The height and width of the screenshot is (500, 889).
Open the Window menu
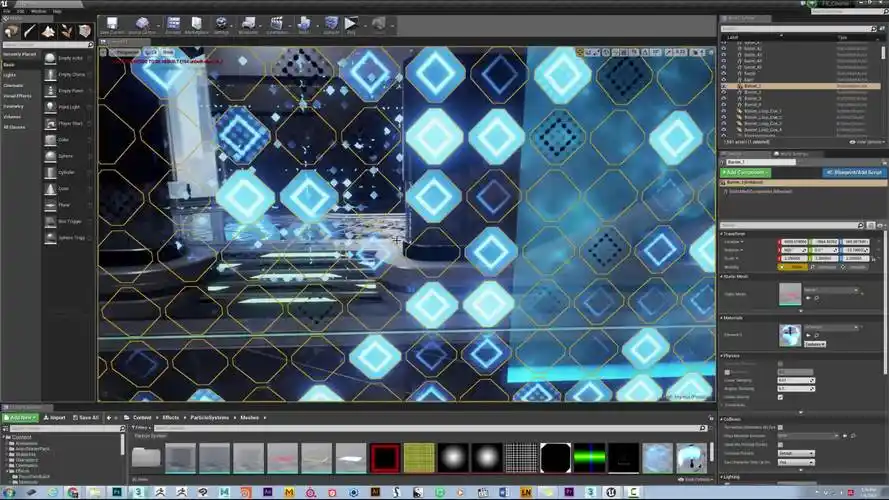coord(38,11)
